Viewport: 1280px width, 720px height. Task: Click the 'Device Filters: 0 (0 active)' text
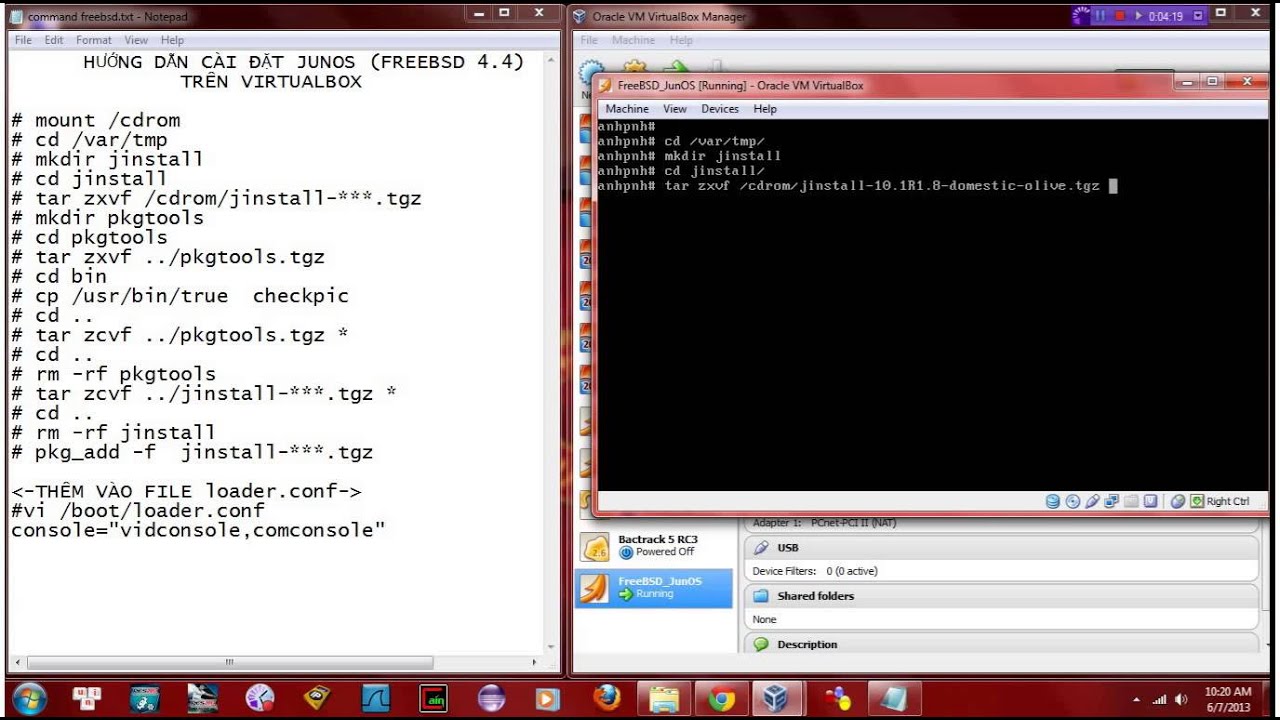815,571
